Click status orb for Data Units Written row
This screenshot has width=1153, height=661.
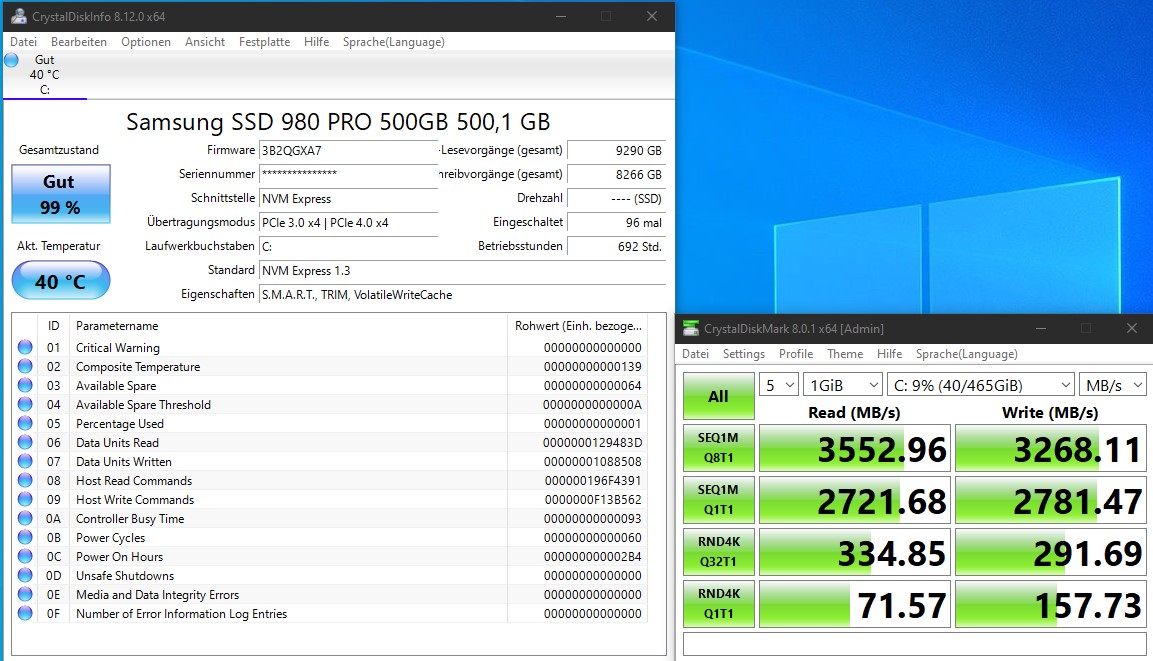tap(25, 461)
